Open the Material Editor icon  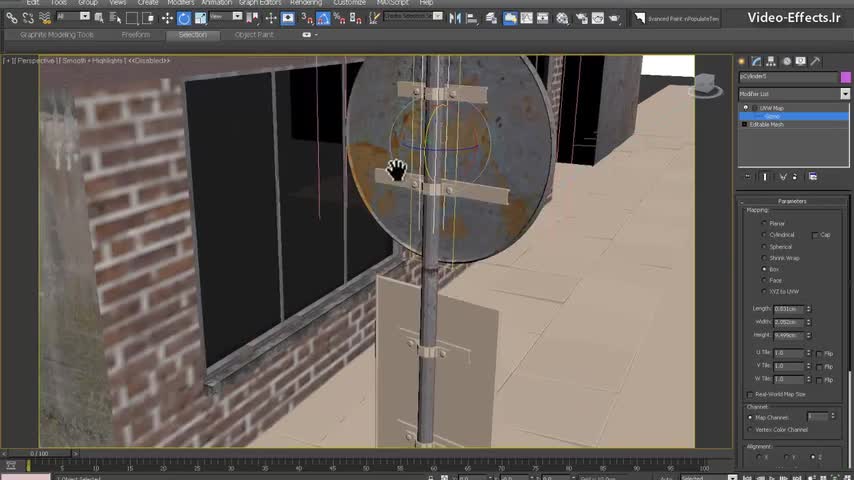coord(562,18)
